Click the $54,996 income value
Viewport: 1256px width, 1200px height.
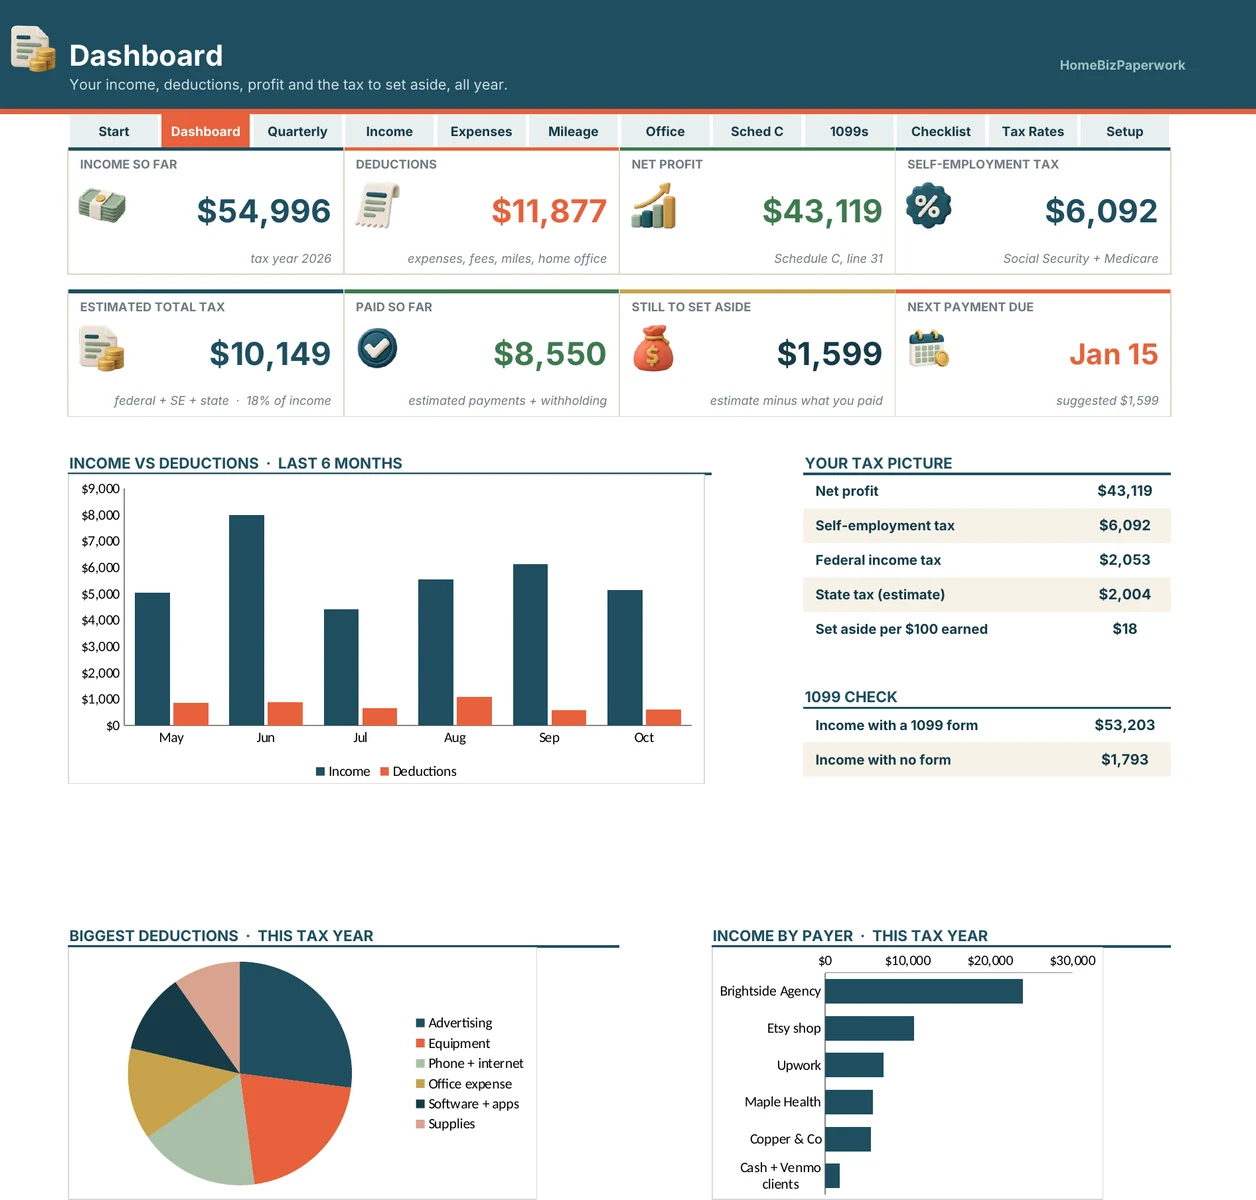(264, 211)
